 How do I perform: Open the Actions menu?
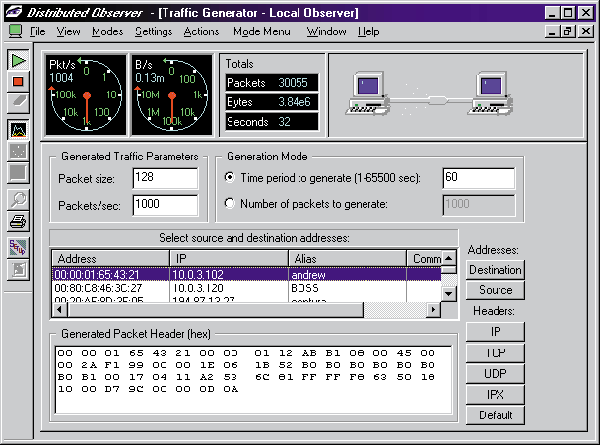click(201, 31)
